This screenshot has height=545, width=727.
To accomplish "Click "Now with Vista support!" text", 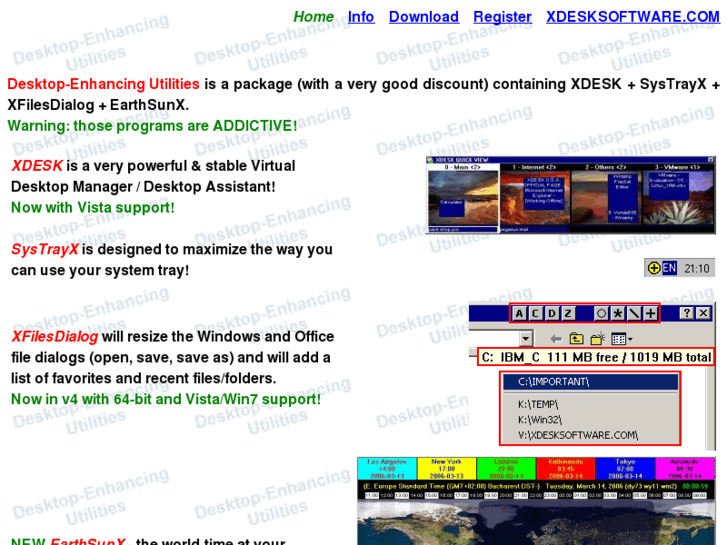I will tap(93, 207).
